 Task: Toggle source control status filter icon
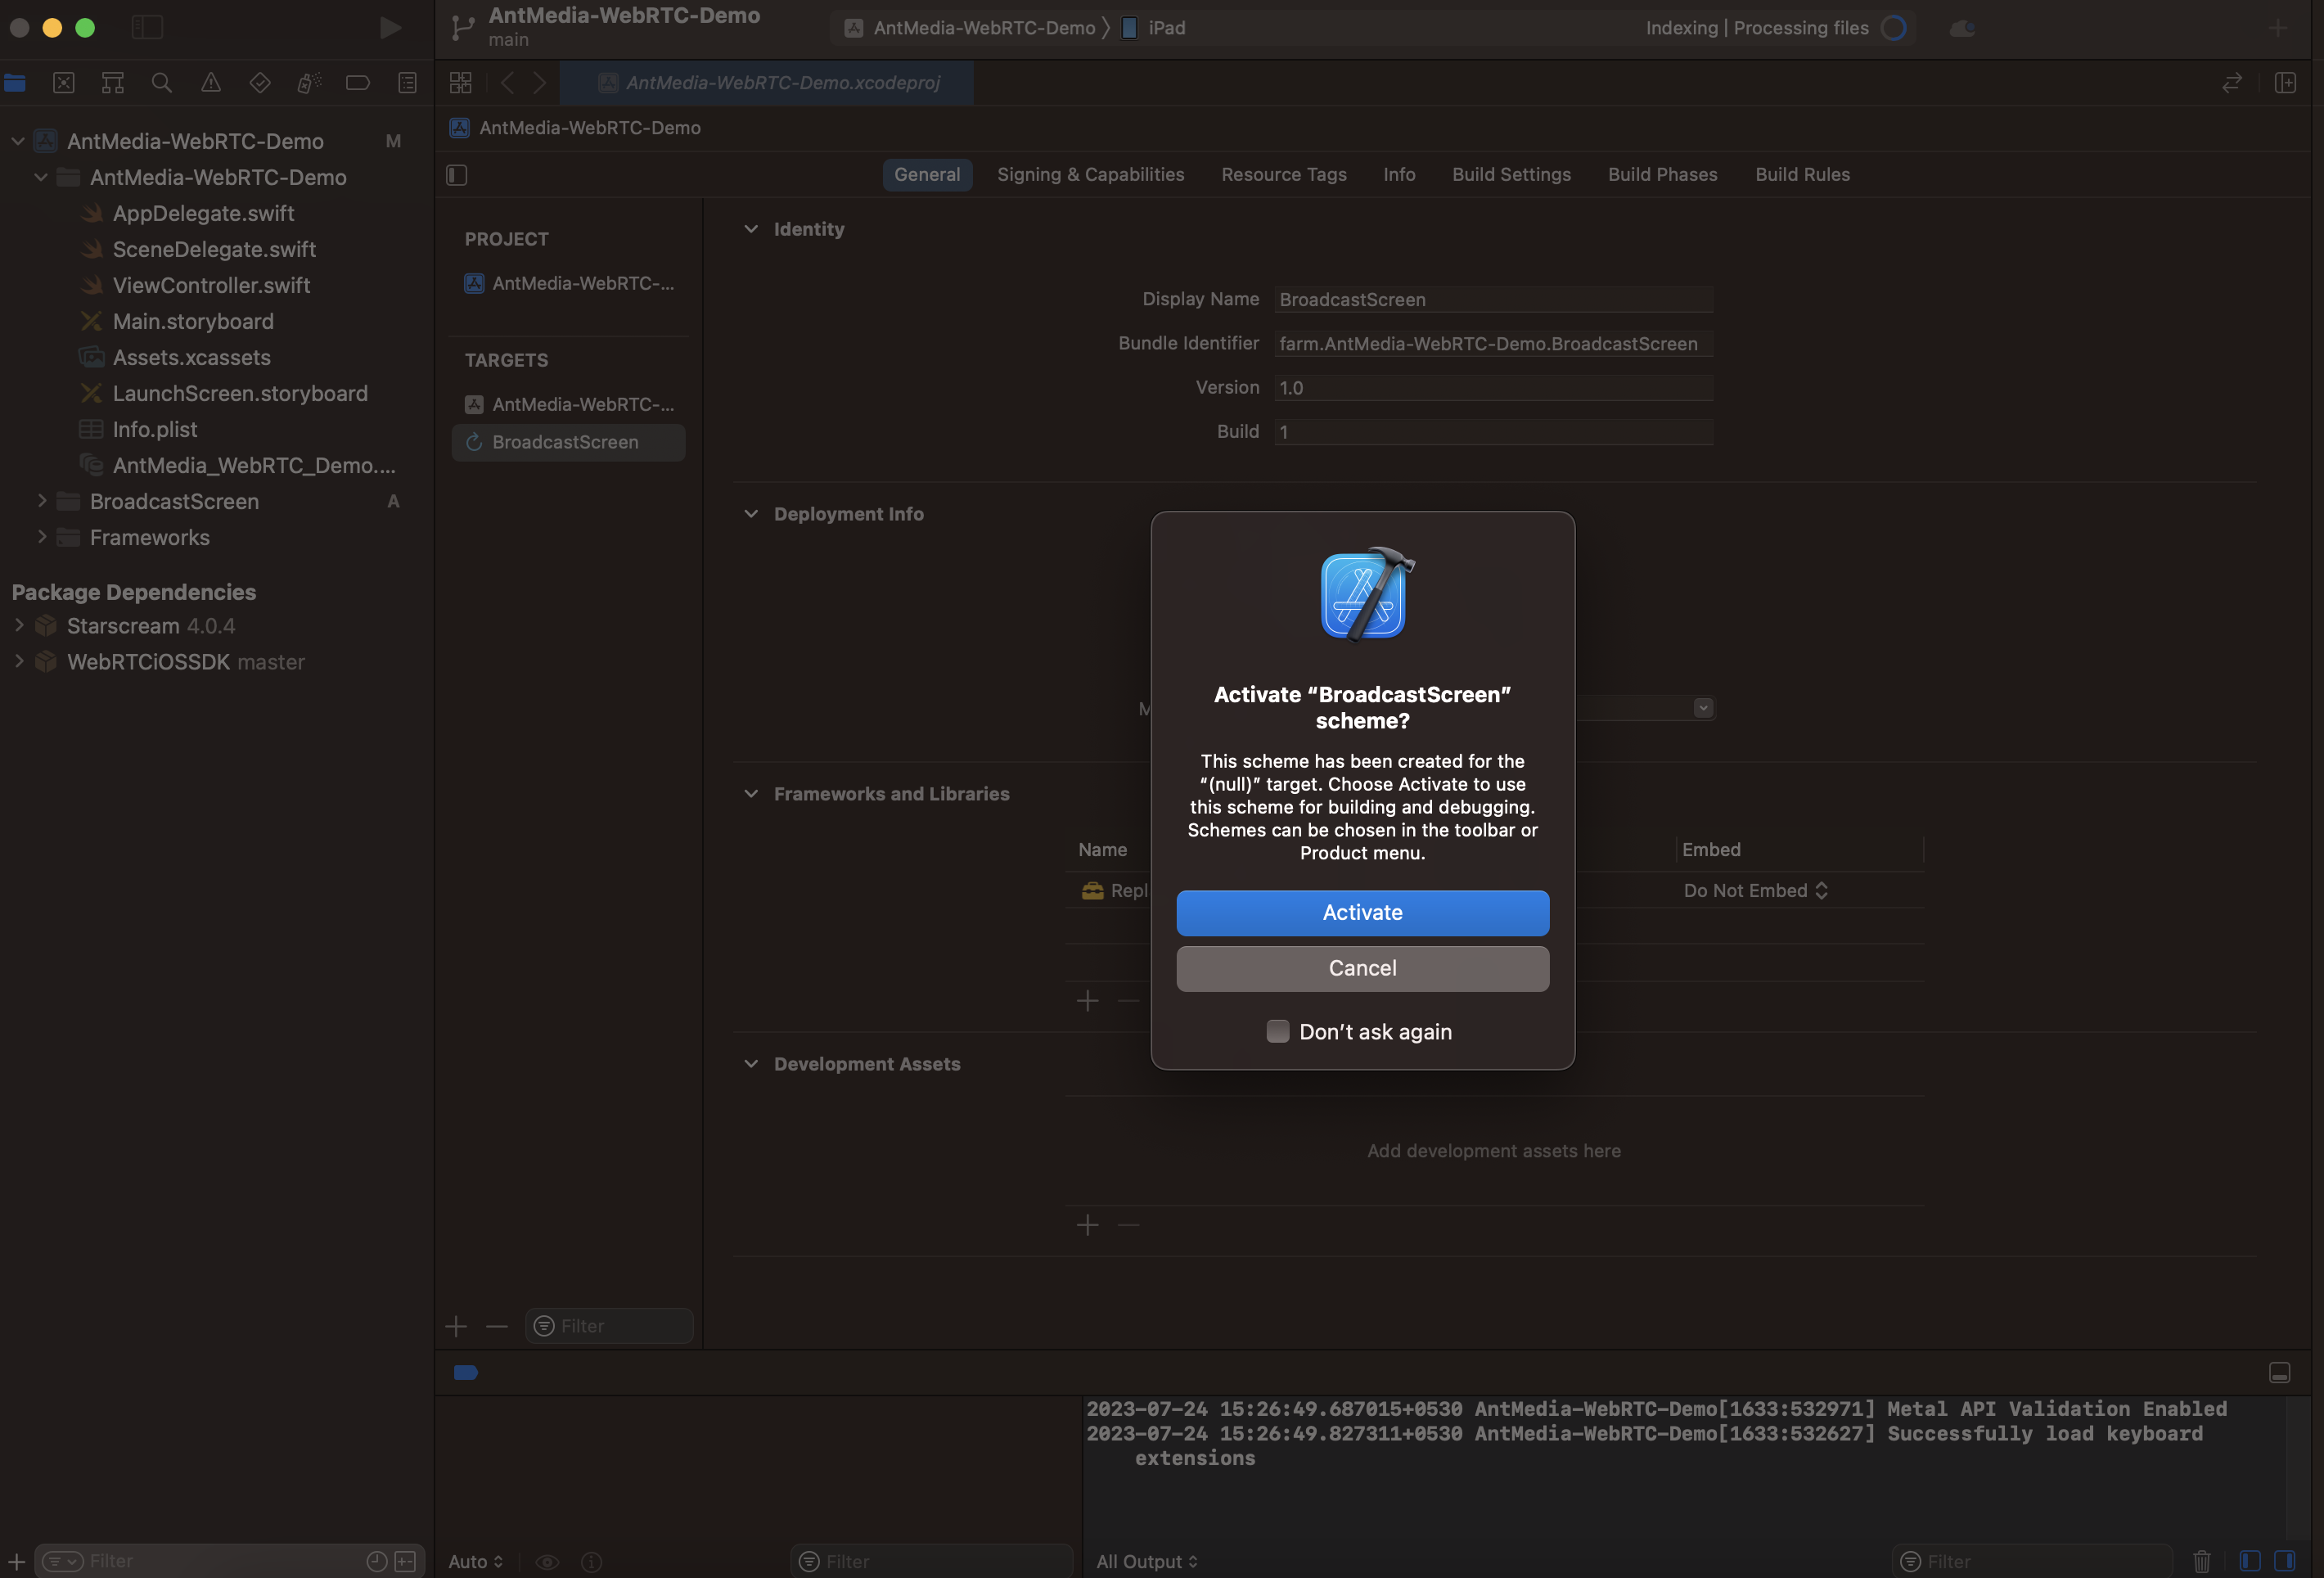405,1561
